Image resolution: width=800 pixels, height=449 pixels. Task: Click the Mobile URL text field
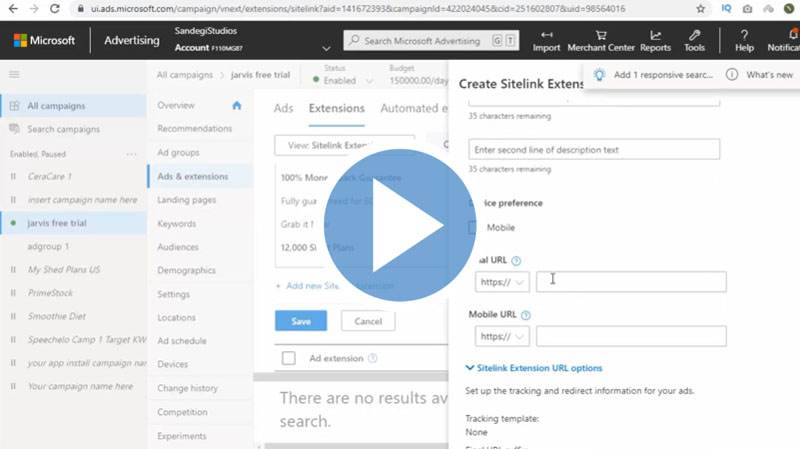(631, 336)
